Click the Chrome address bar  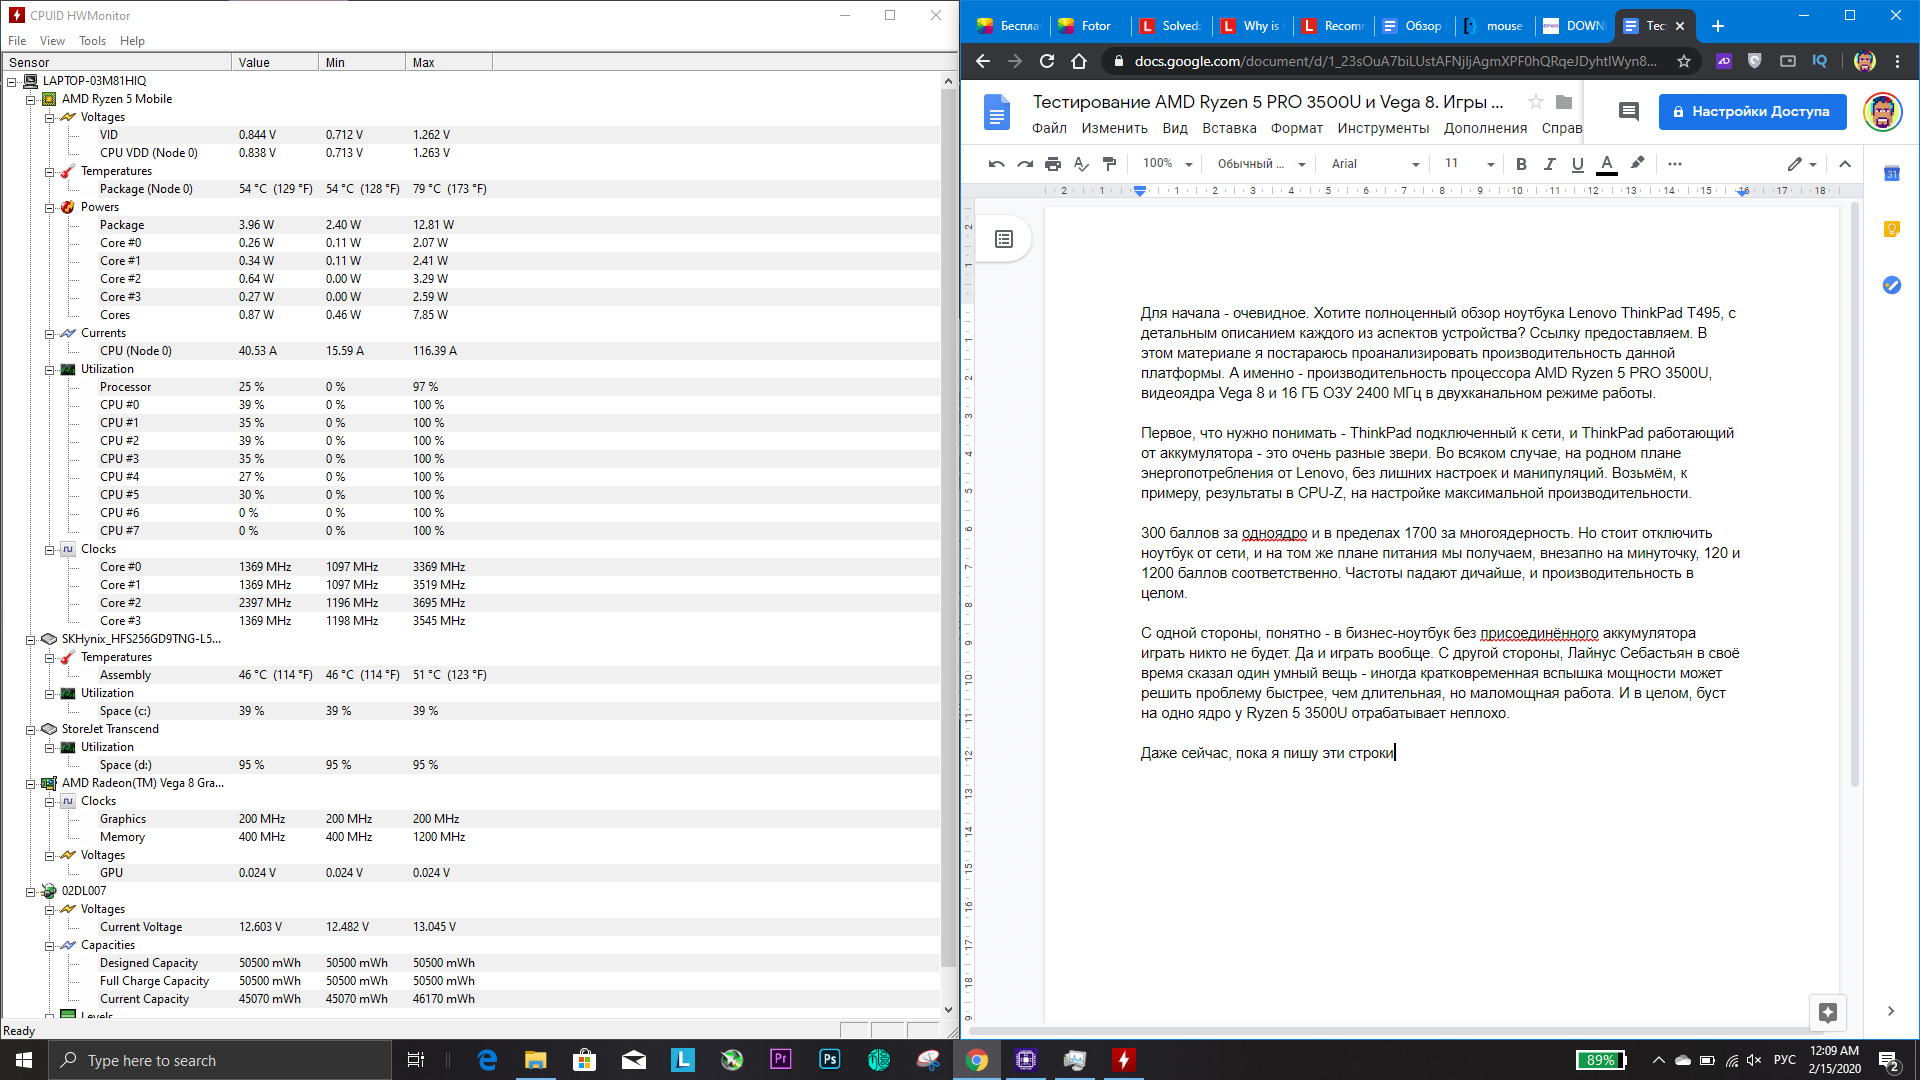pyautogui.click(x=1394, y=61)
